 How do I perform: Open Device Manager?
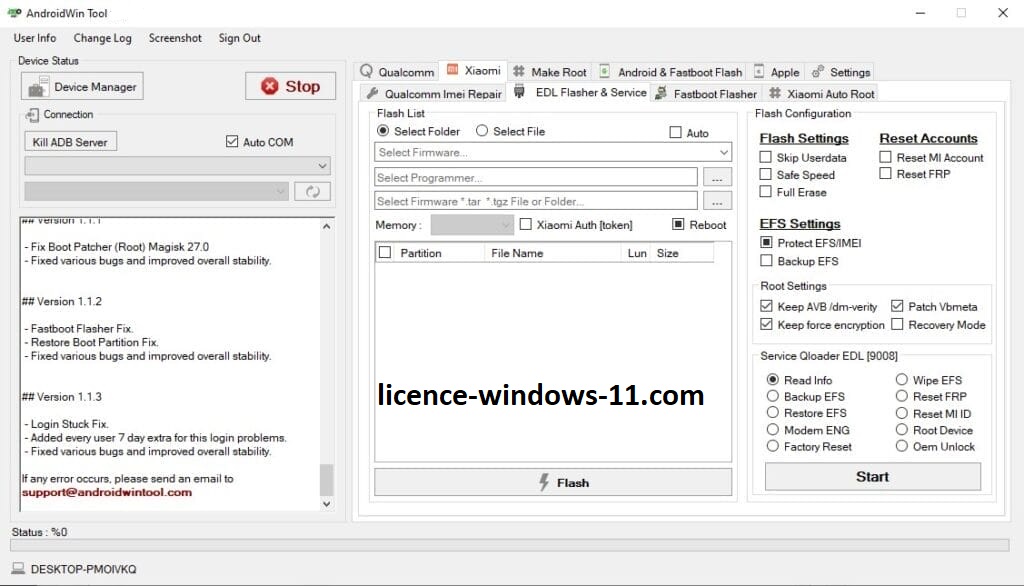pyautogui.click(x=83, y=87)
